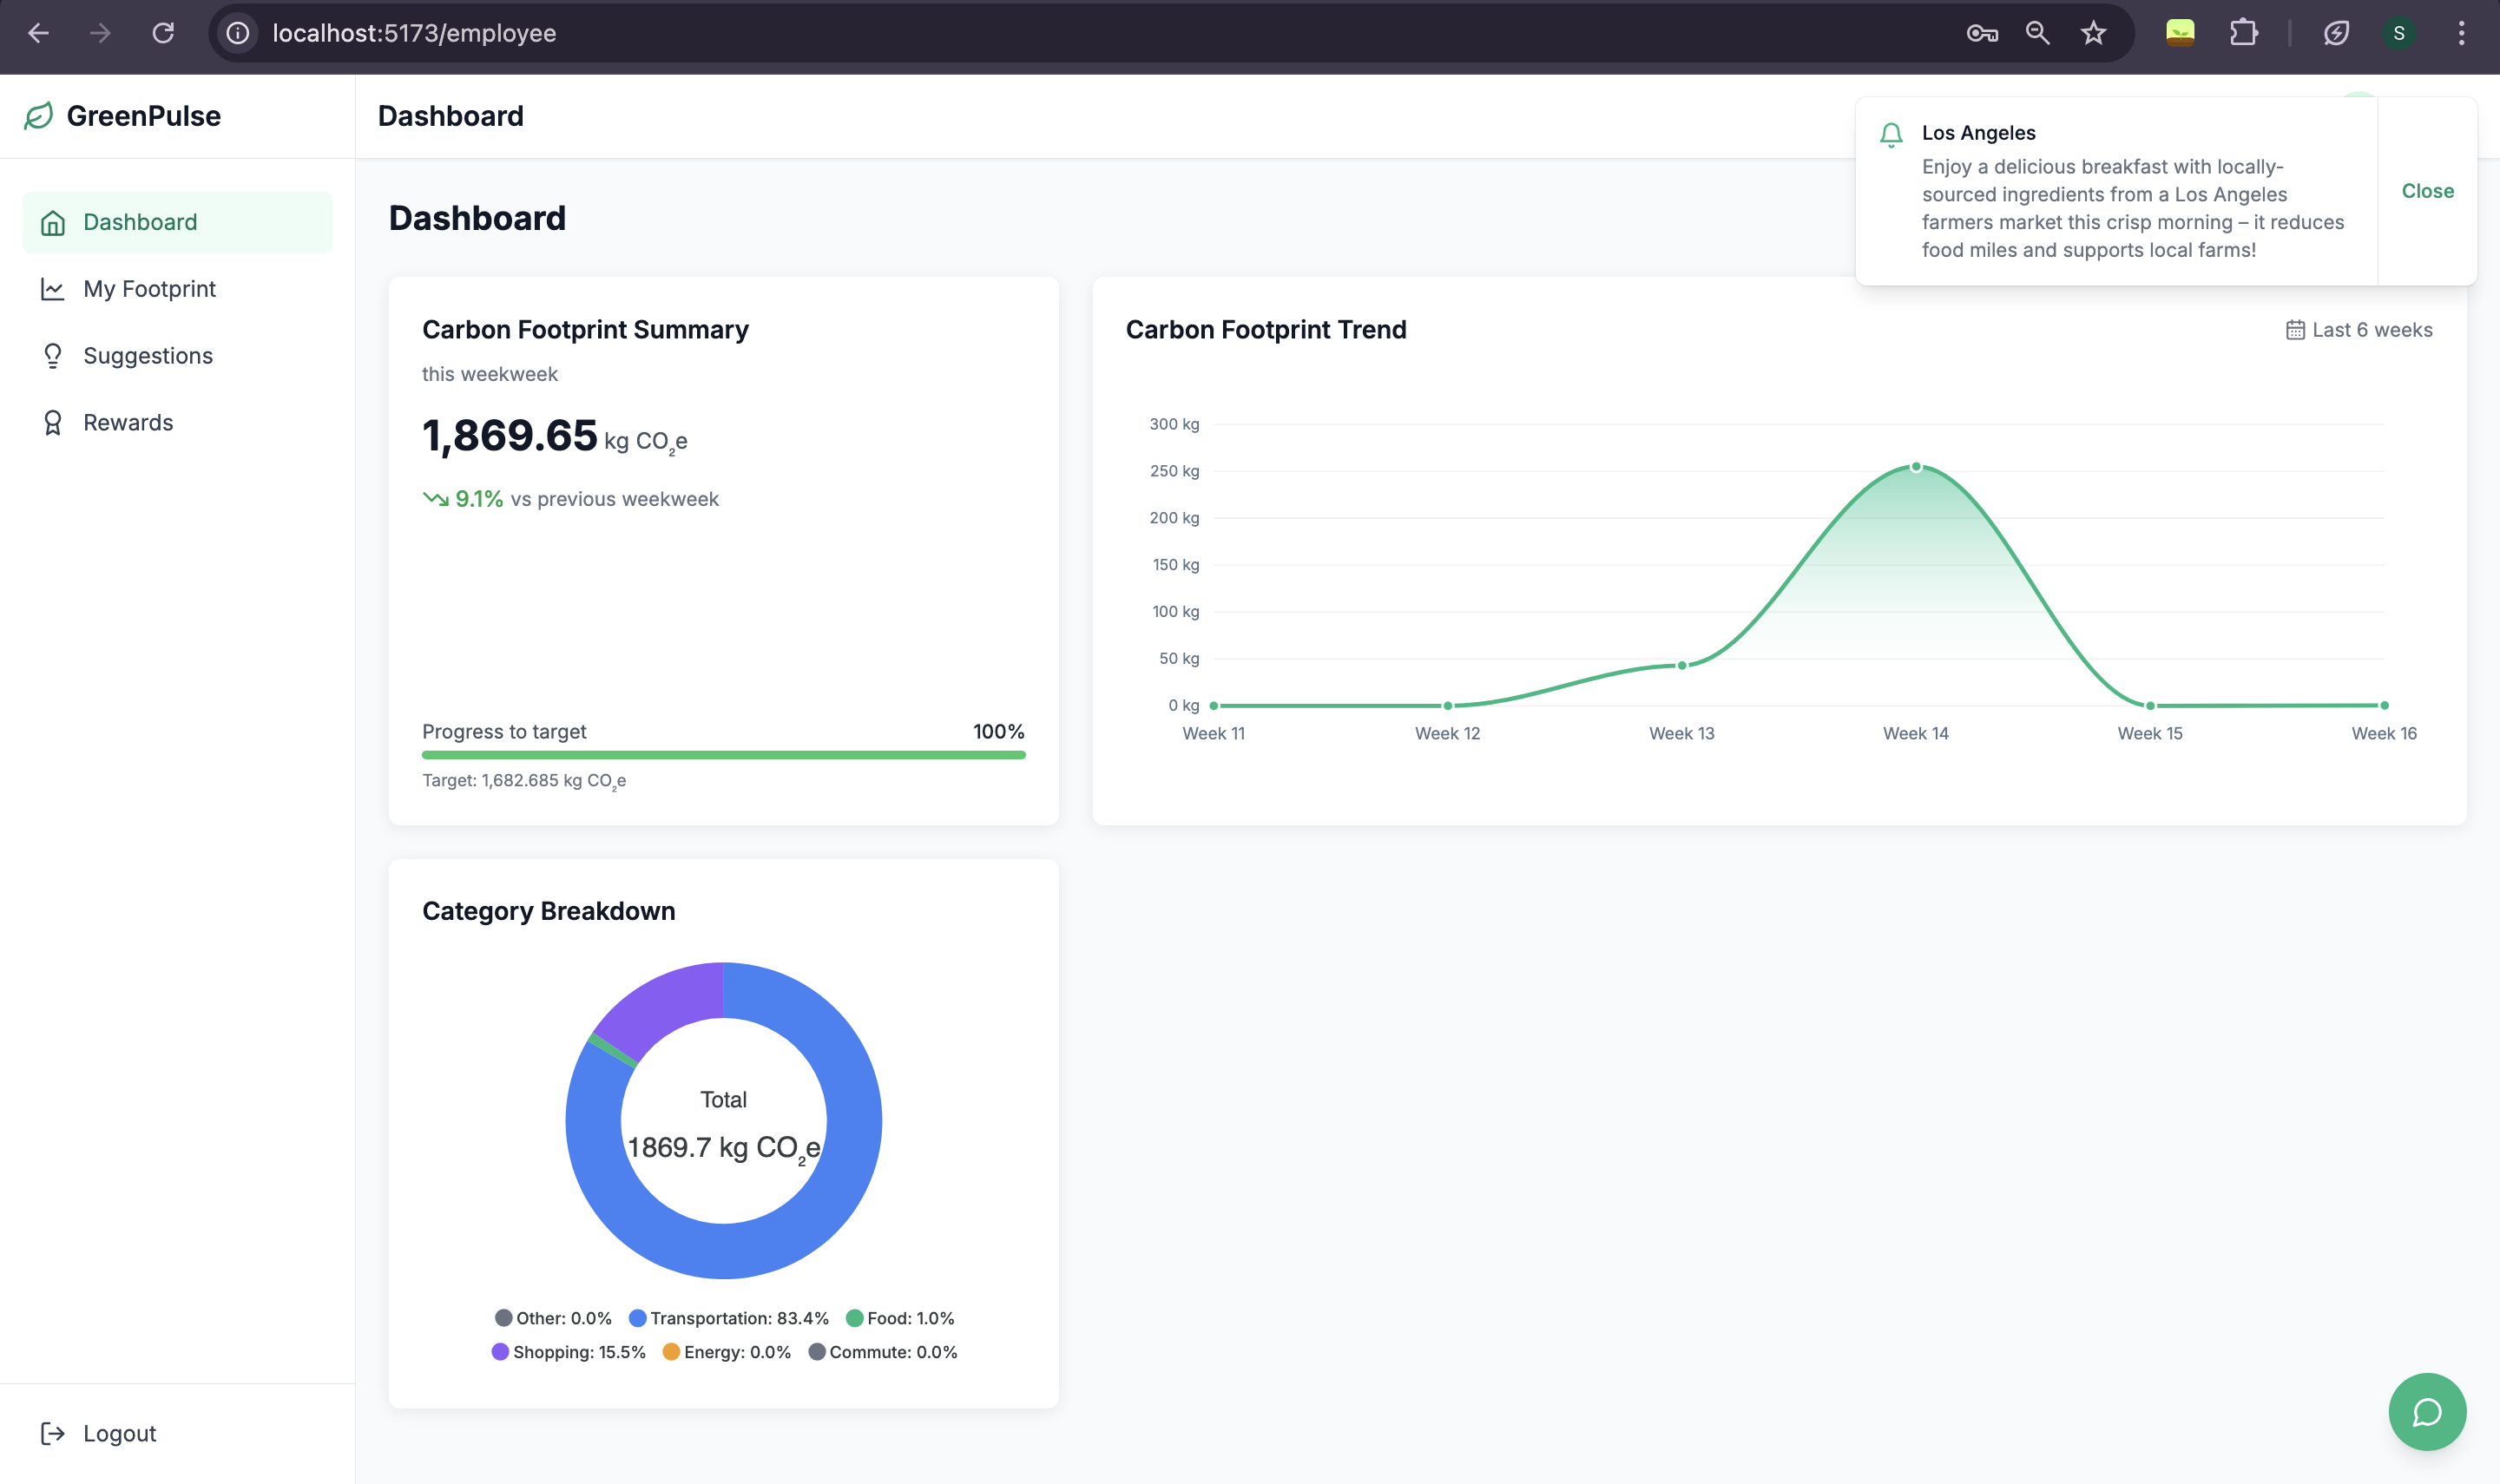Close the Los Angeles notification

point(2427,191)
